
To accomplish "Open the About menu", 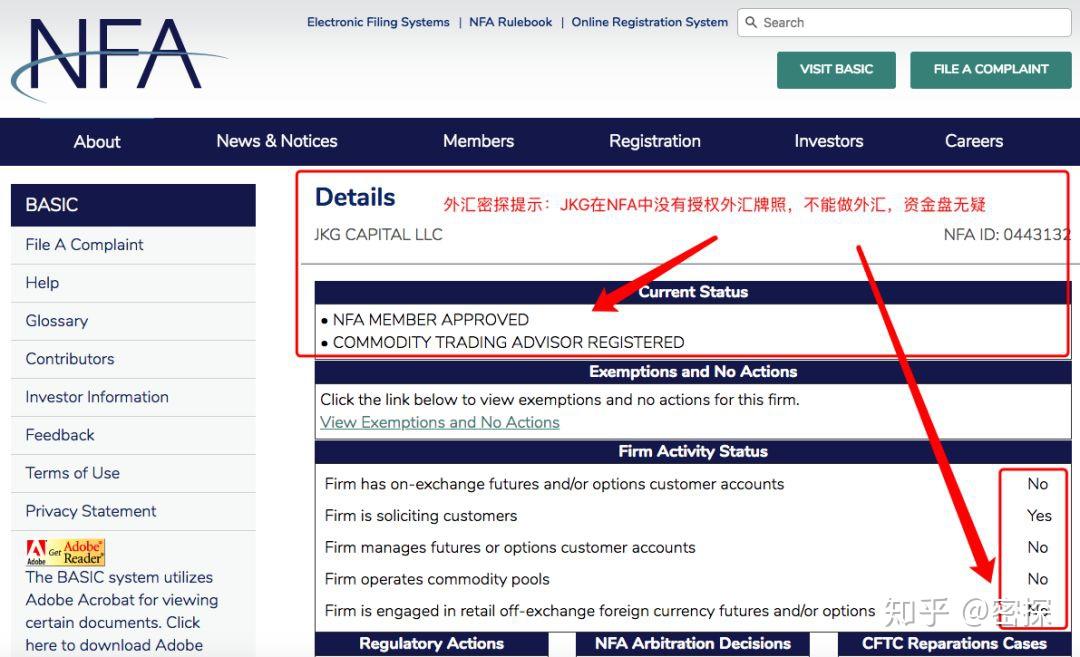I will pyautogui.click(x=97, y=142).
